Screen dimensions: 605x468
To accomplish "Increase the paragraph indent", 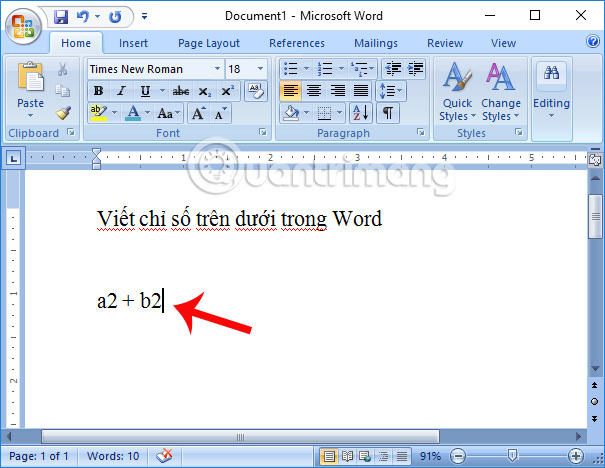I will pyautogui.click(x=415, y=69).
